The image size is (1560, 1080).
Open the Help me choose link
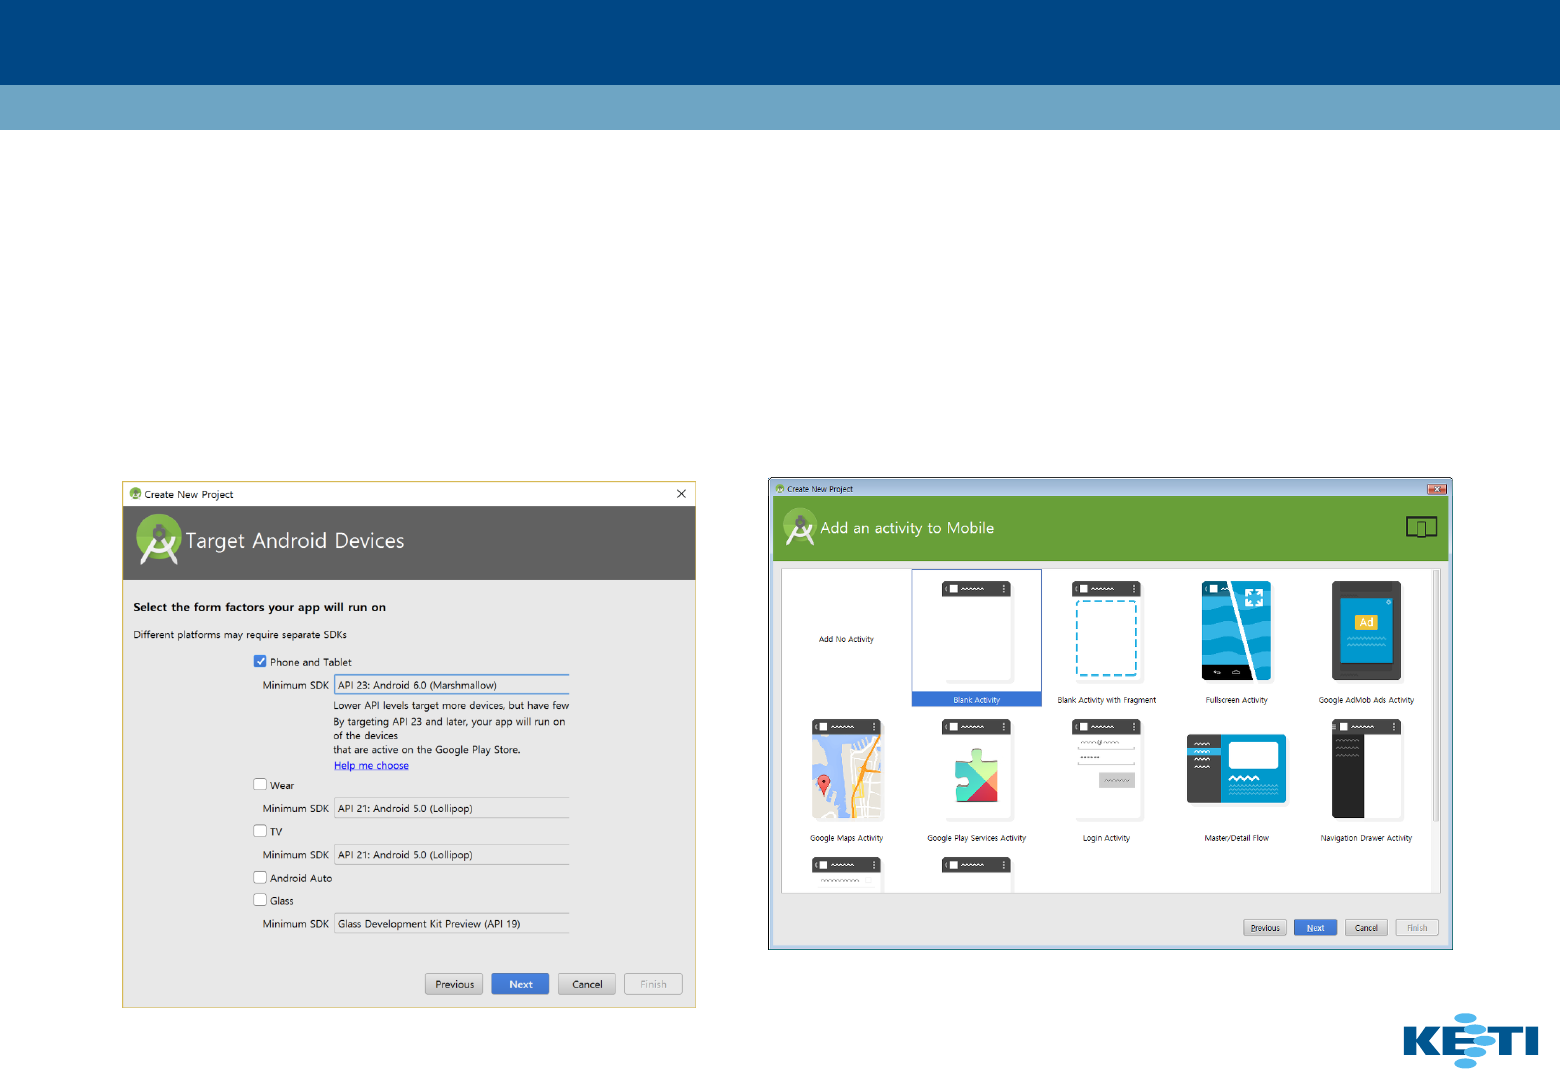pyautogui.click(x=371, y=766)
